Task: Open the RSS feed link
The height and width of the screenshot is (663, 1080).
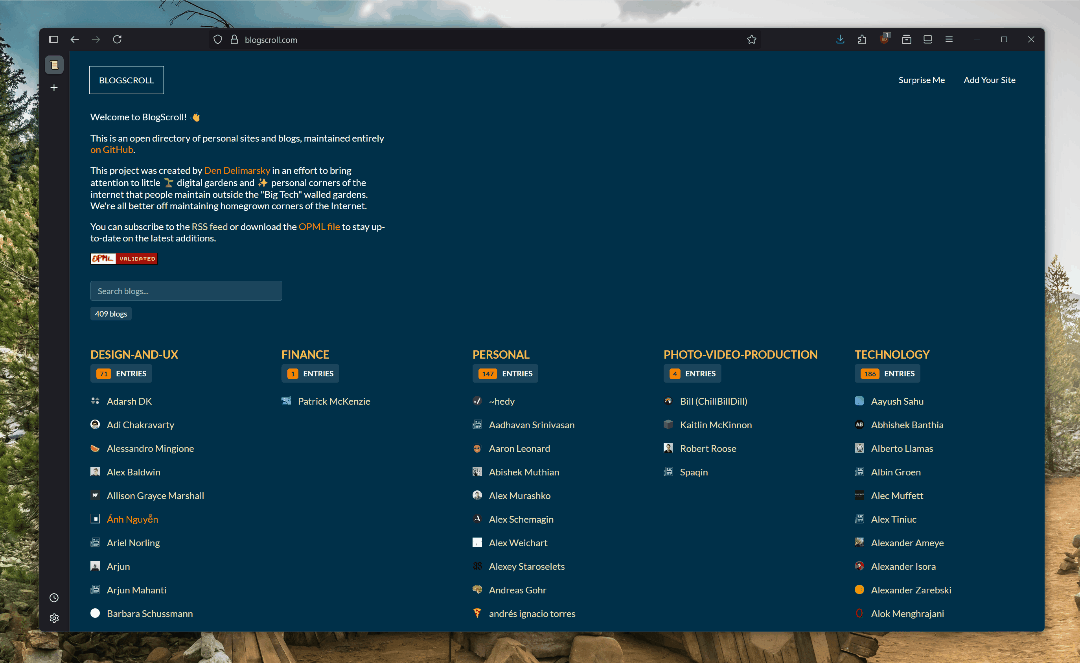Action: 209,227
